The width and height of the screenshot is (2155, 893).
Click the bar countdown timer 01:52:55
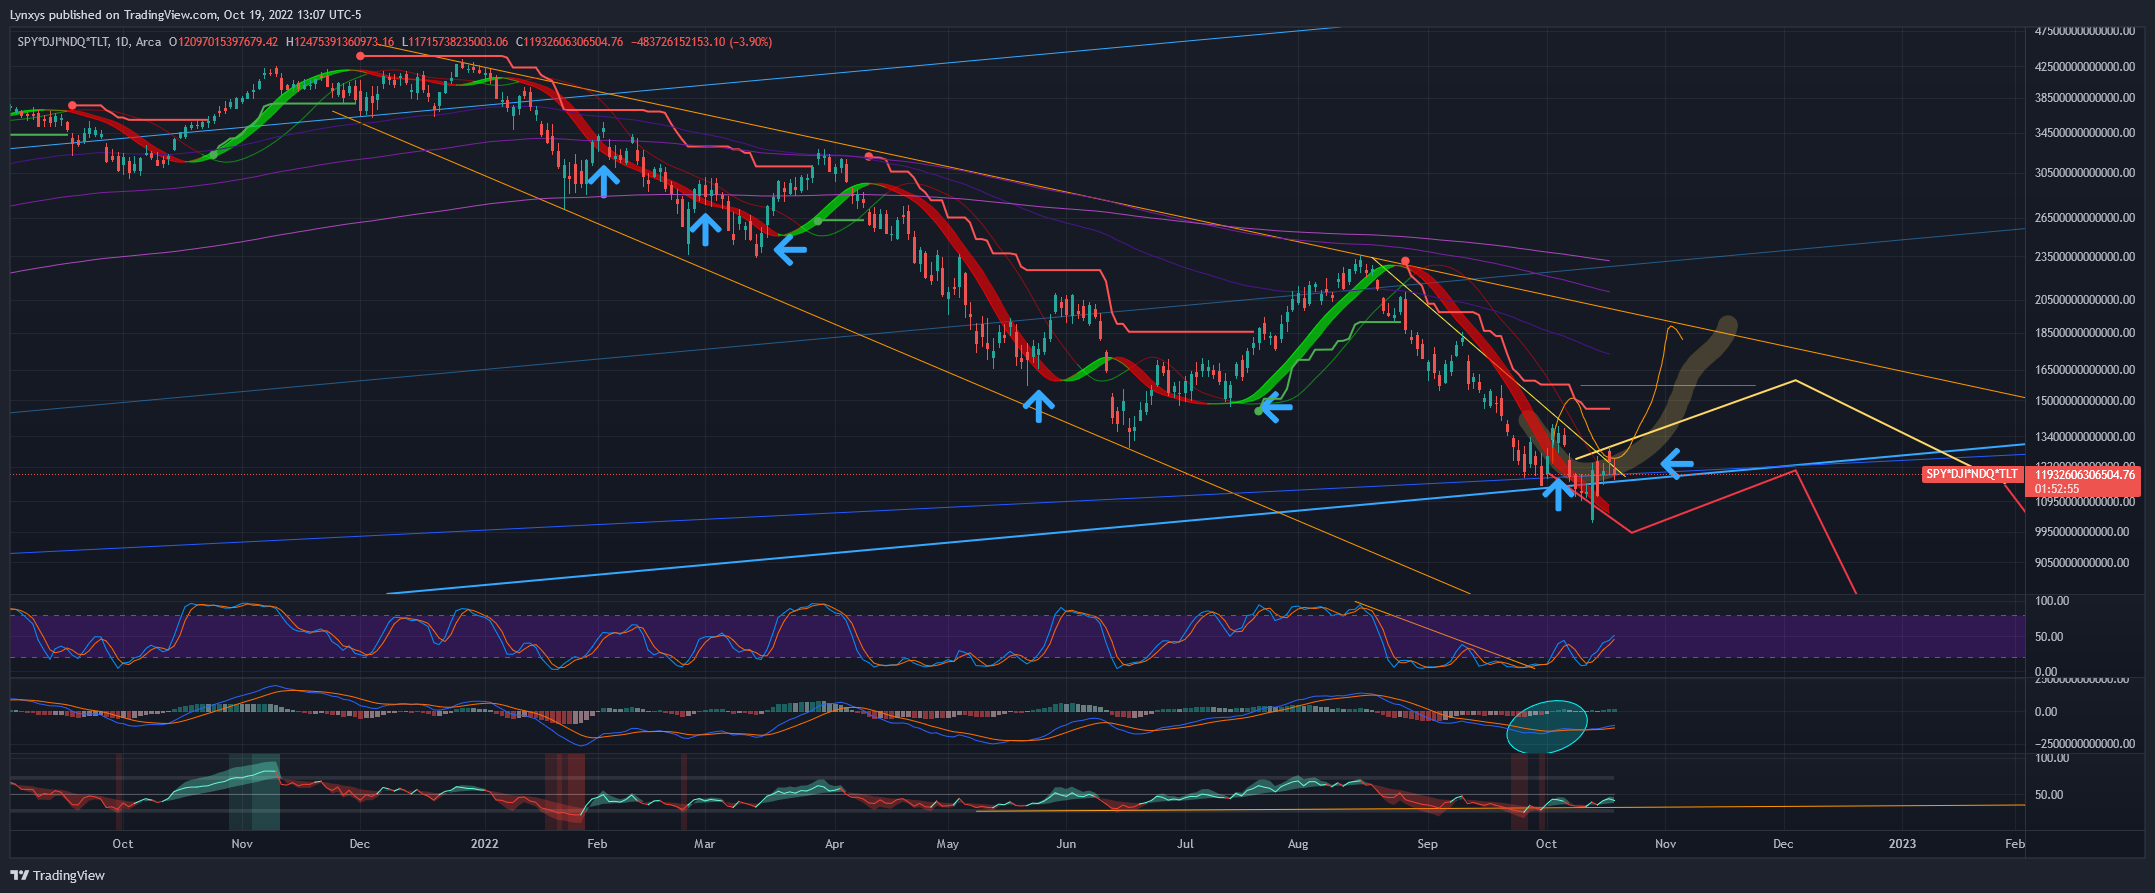pos(2057,489)
